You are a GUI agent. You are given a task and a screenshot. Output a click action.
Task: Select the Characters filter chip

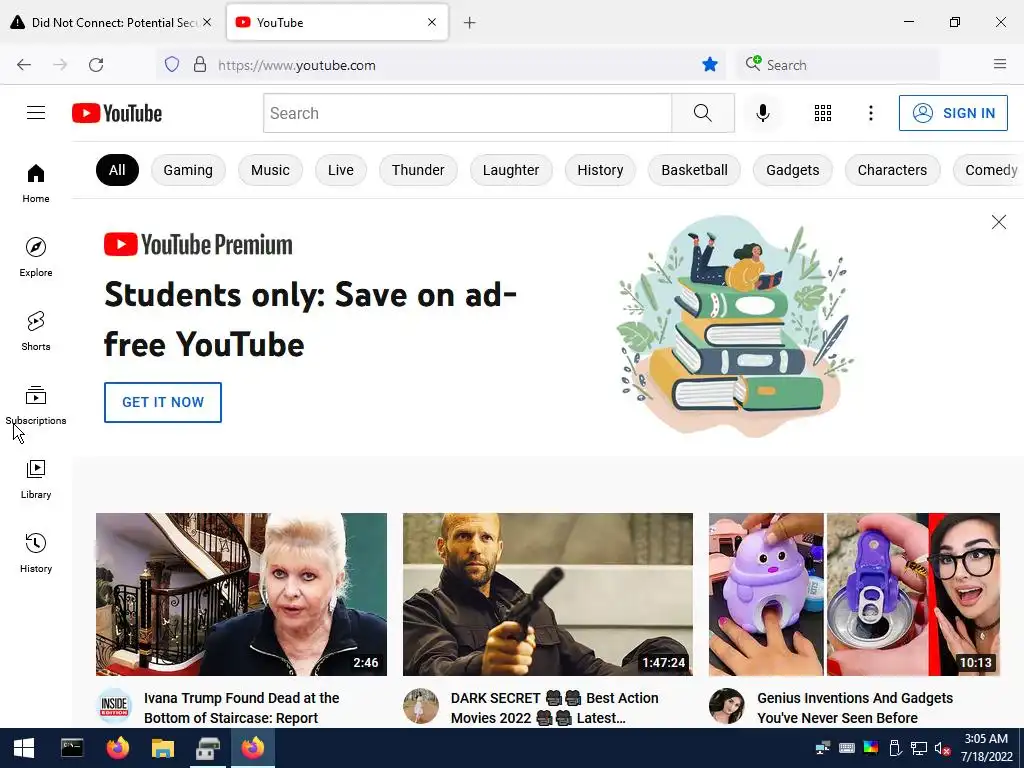point(892,170)
